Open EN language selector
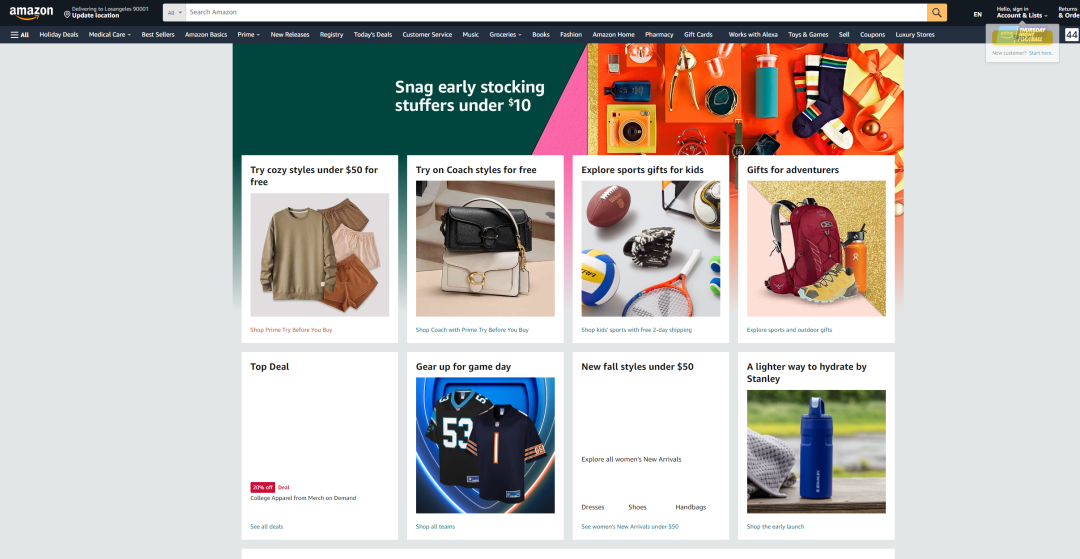The height and width of the screenshot is (559, 1080). (977, 14)
